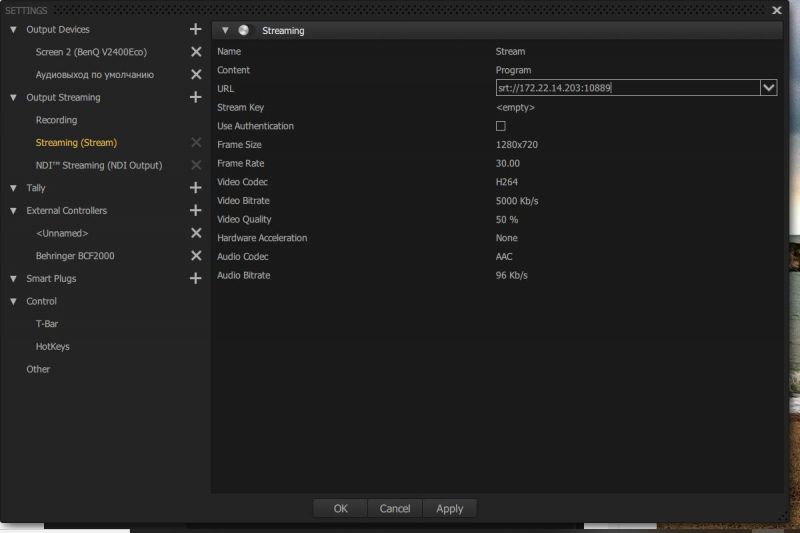Enable the Use Authentication checkbox
This screenshot has width=800, height=533.
pos(501,126)
